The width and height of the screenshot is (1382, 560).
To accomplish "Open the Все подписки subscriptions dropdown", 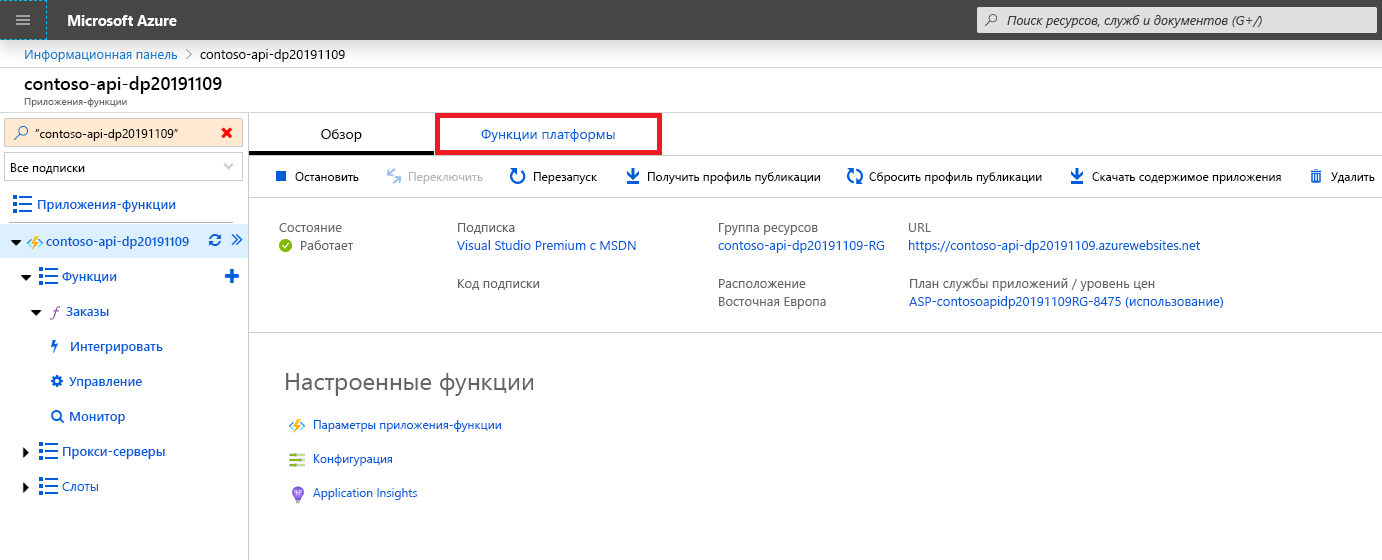I will tap(125, 168).
